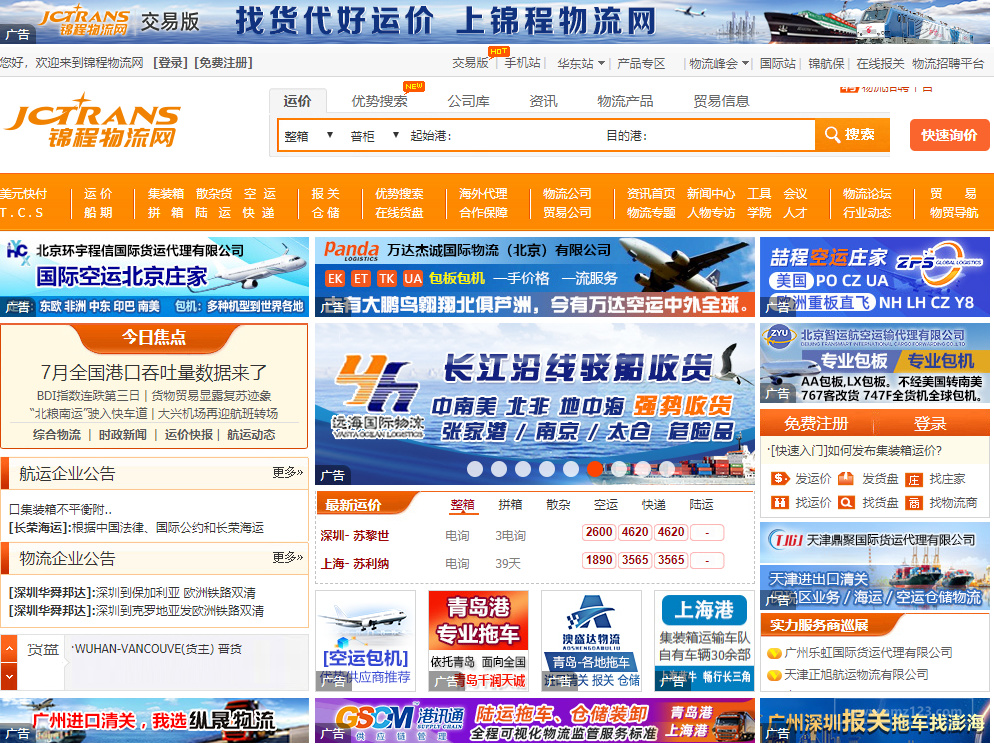Click the 找运价 icon

tap(780, 503)
